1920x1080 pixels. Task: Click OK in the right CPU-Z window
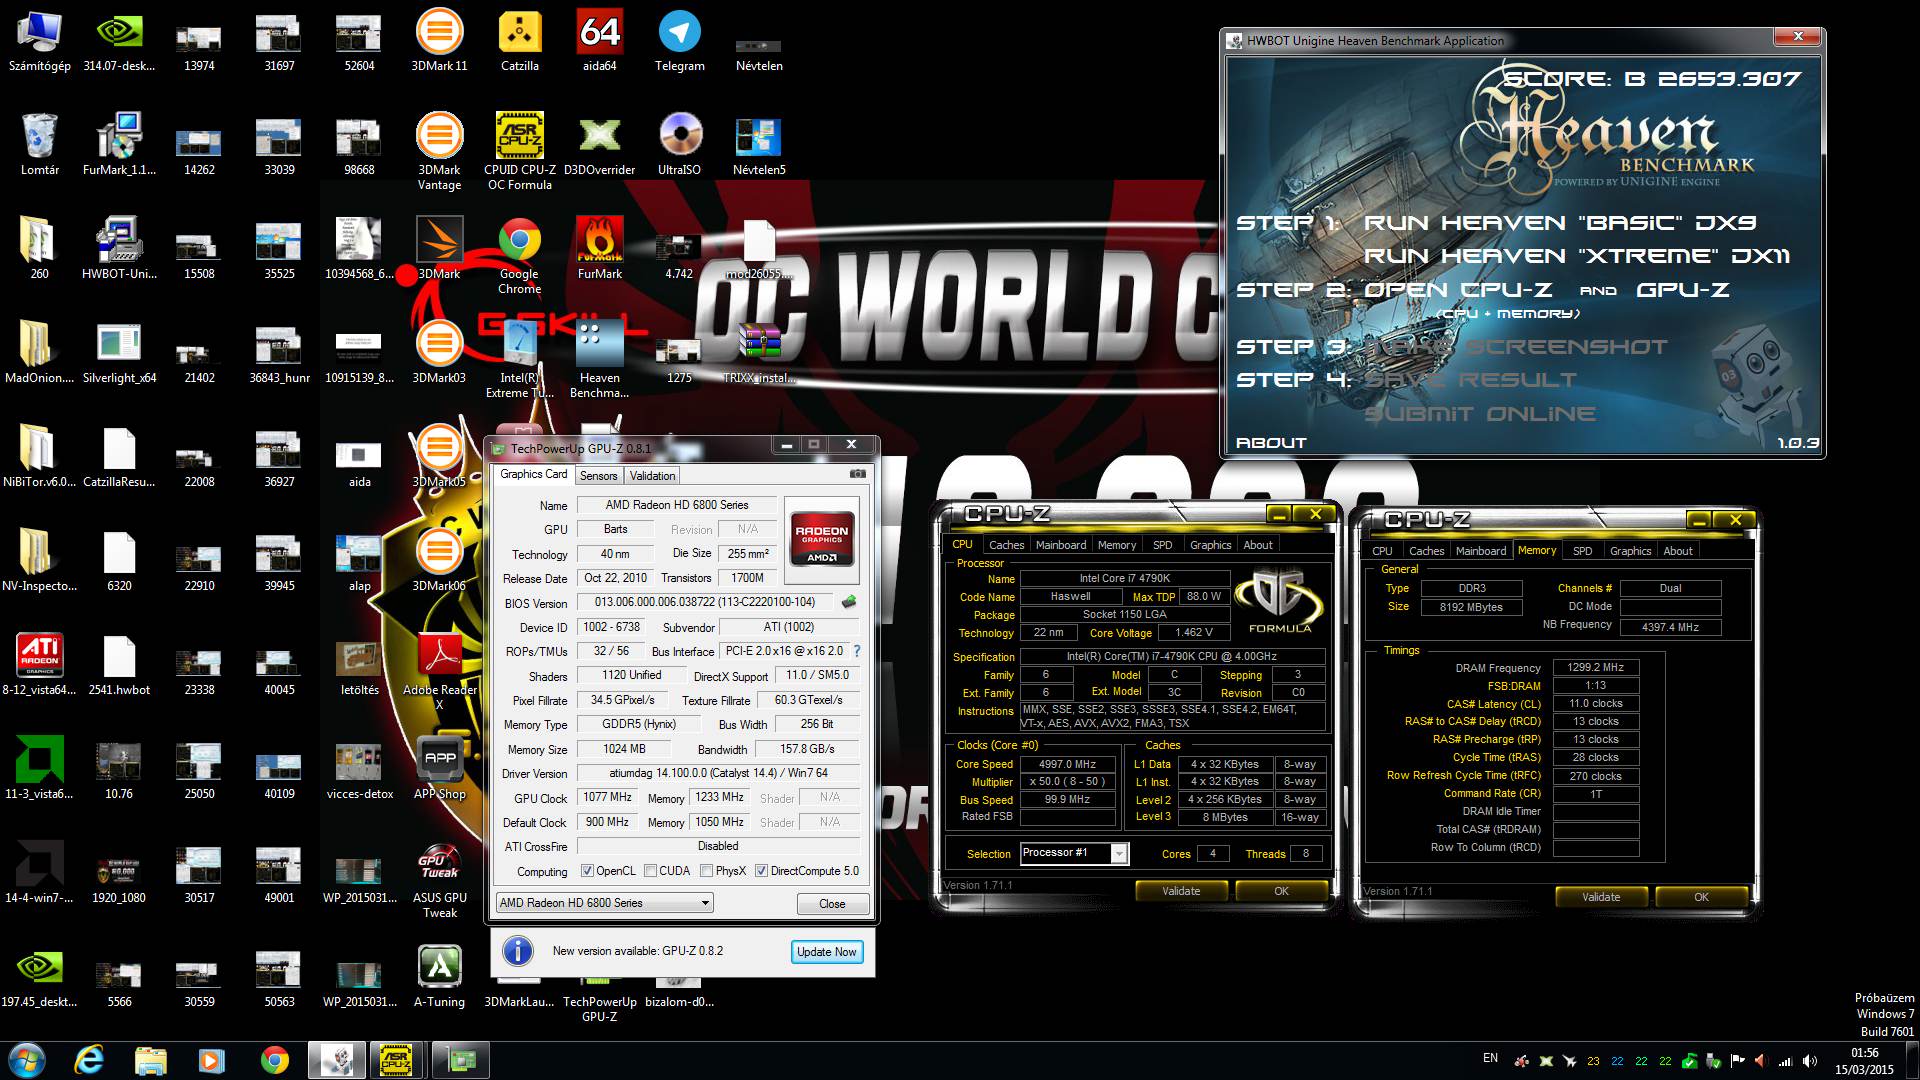click(1701, 897)
